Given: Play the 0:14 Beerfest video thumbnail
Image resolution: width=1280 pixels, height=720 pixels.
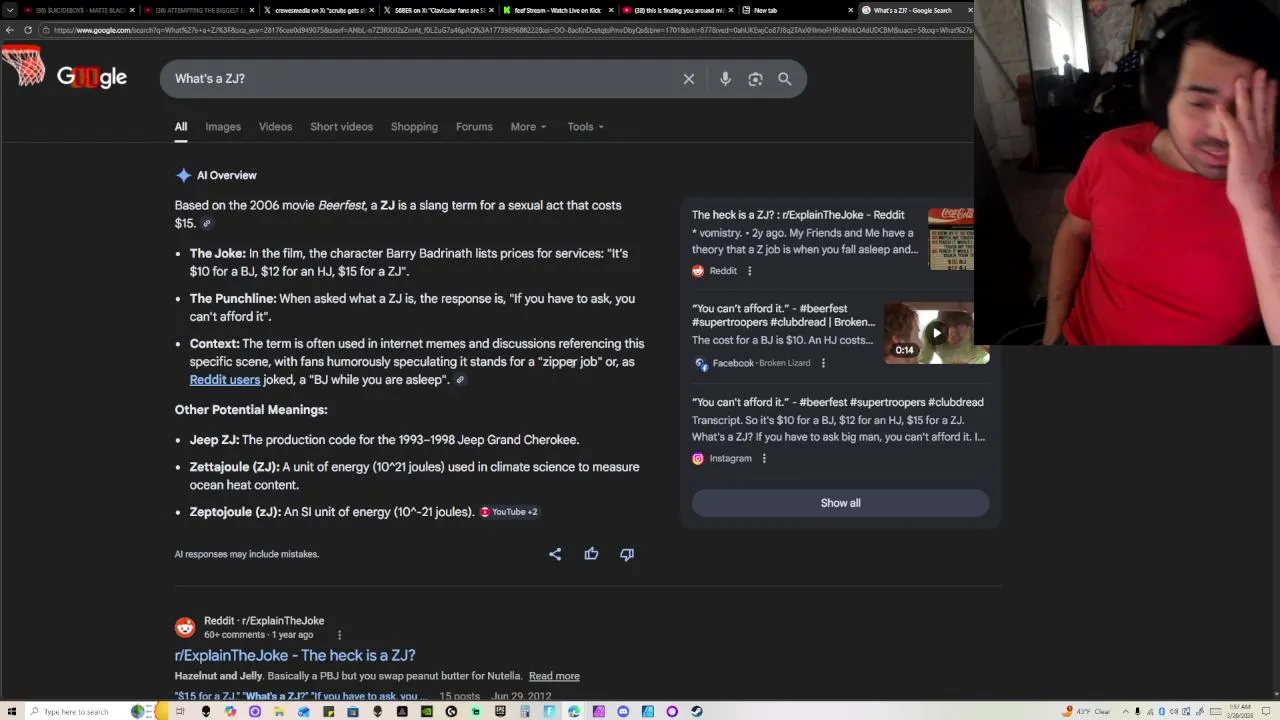Looking at the screenshot, I should 936,333.
